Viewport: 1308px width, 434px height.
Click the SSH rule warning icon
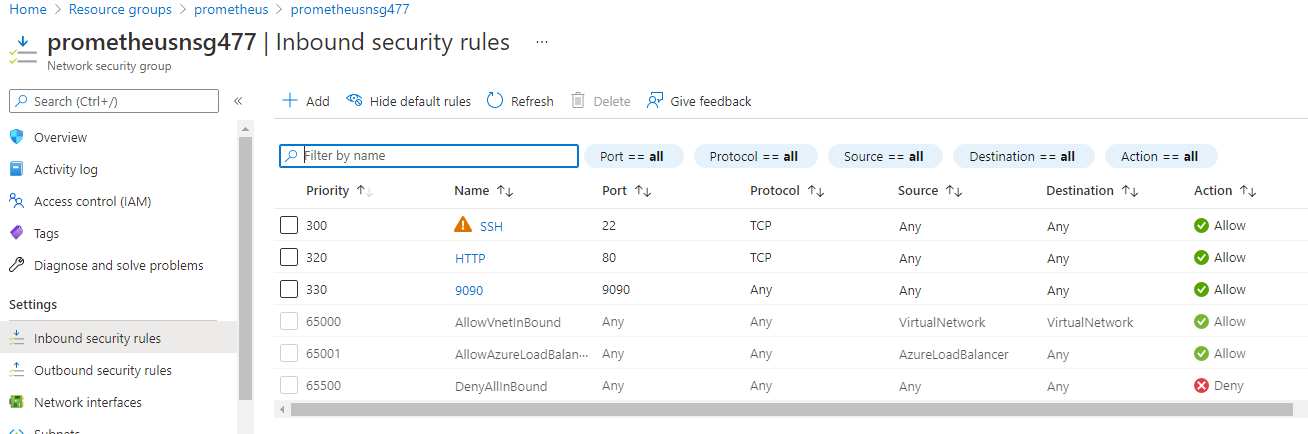tap(463, 226)
